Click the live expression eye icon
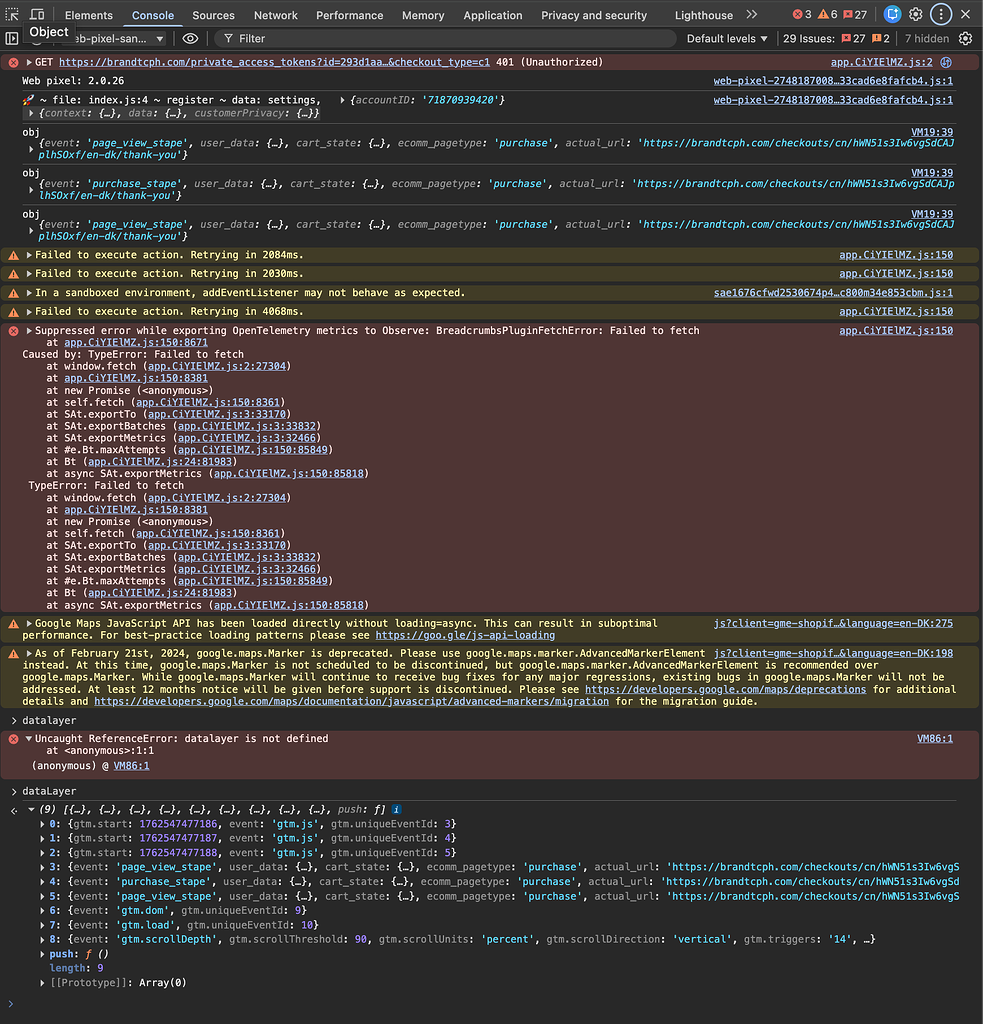 [x=190, y=38]
